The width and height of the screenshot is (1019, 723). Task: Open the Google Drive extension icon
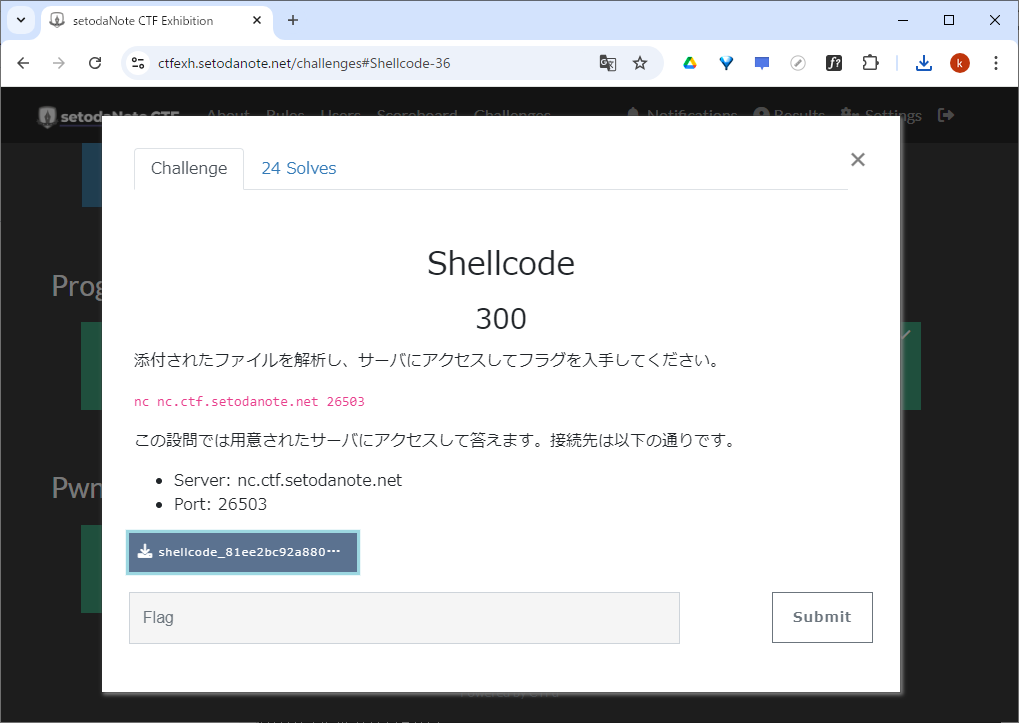(690, 63)
